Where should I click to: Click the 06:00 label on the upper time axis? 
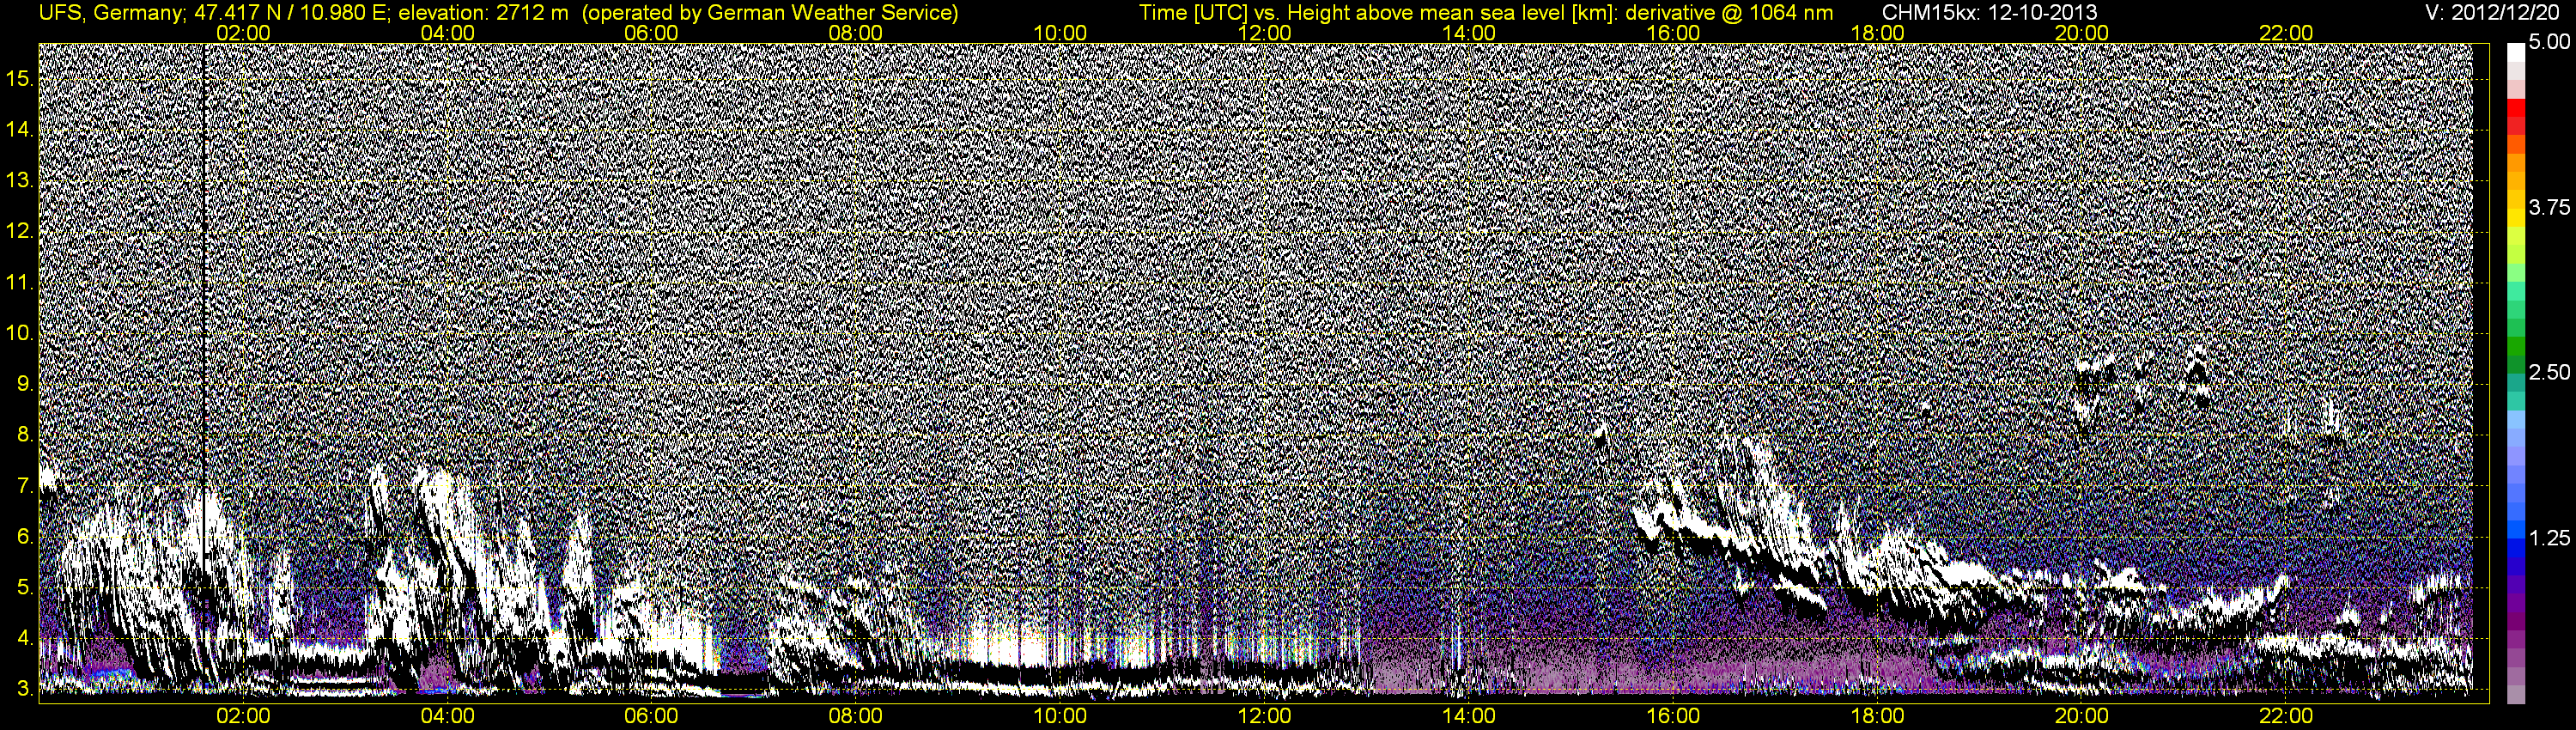click(x=651, y=33)
